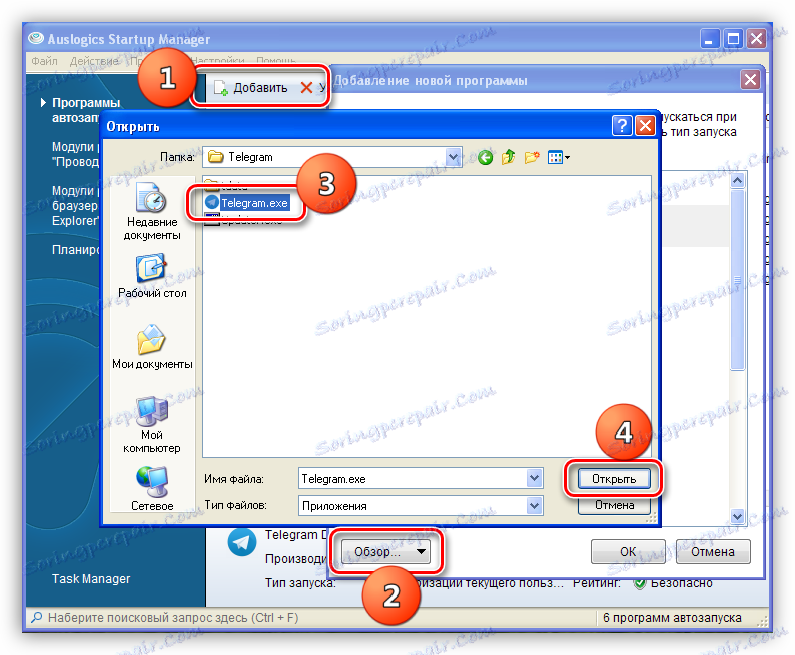
Task: Open the view menu icon
Action: [x=559, y=157]
